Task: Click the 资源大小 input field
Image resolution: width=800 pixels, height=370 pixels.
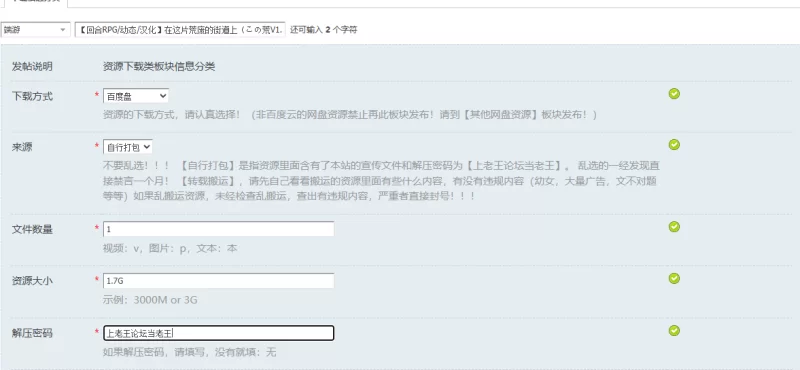Action: point(218,281)
